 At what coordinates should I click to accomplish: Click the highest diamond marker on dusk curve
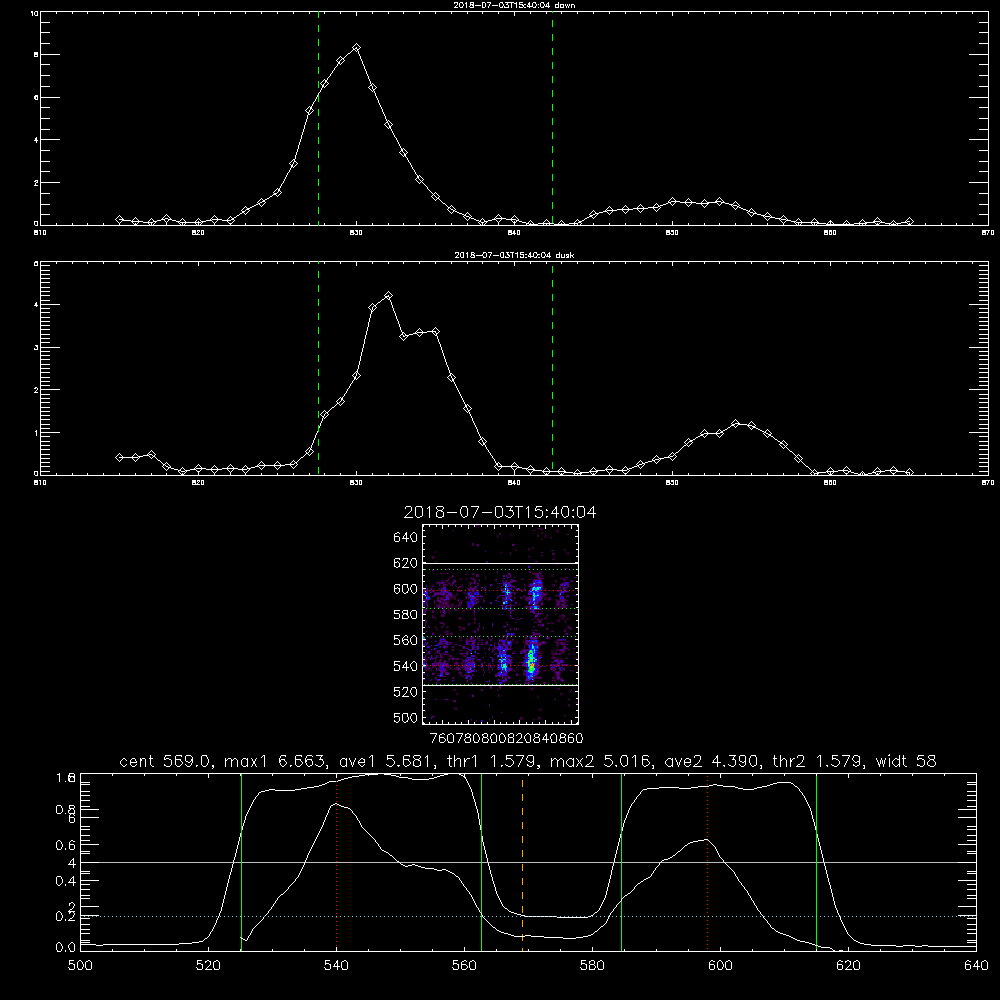(388, 296)
